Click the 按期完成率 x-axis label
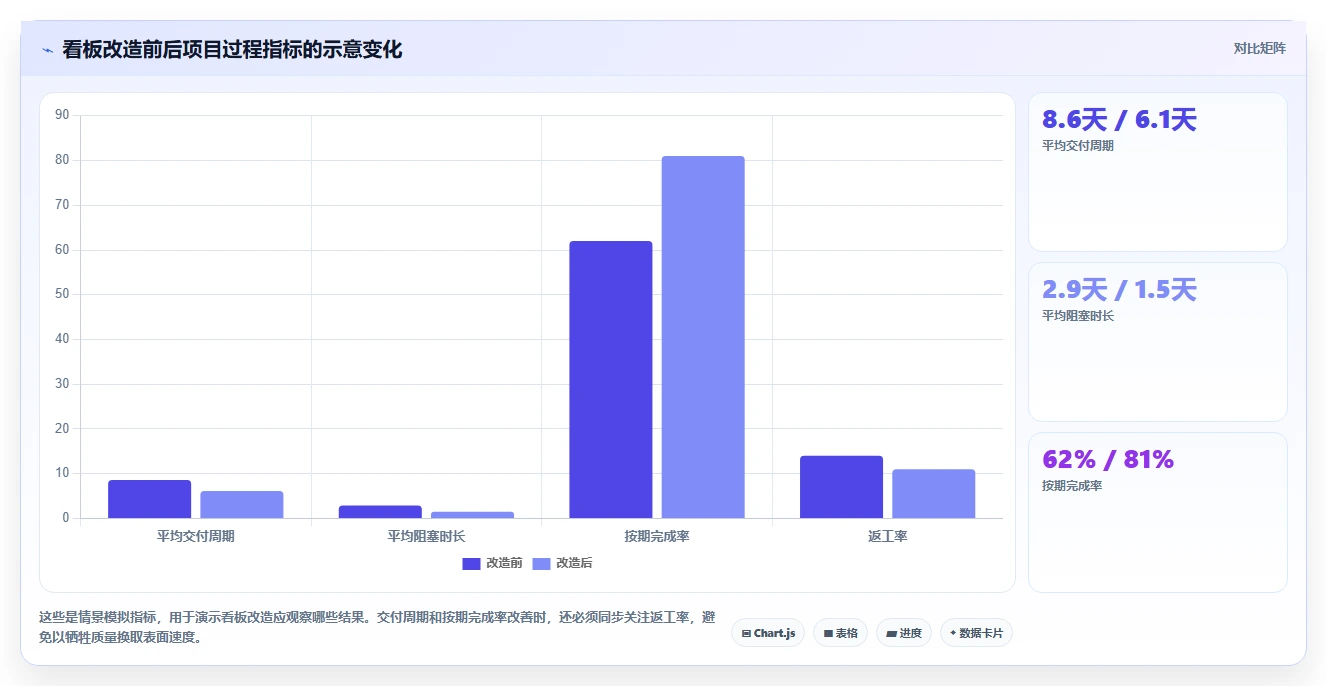Viewport: 1327px width, 686px height. coord(657,536)
